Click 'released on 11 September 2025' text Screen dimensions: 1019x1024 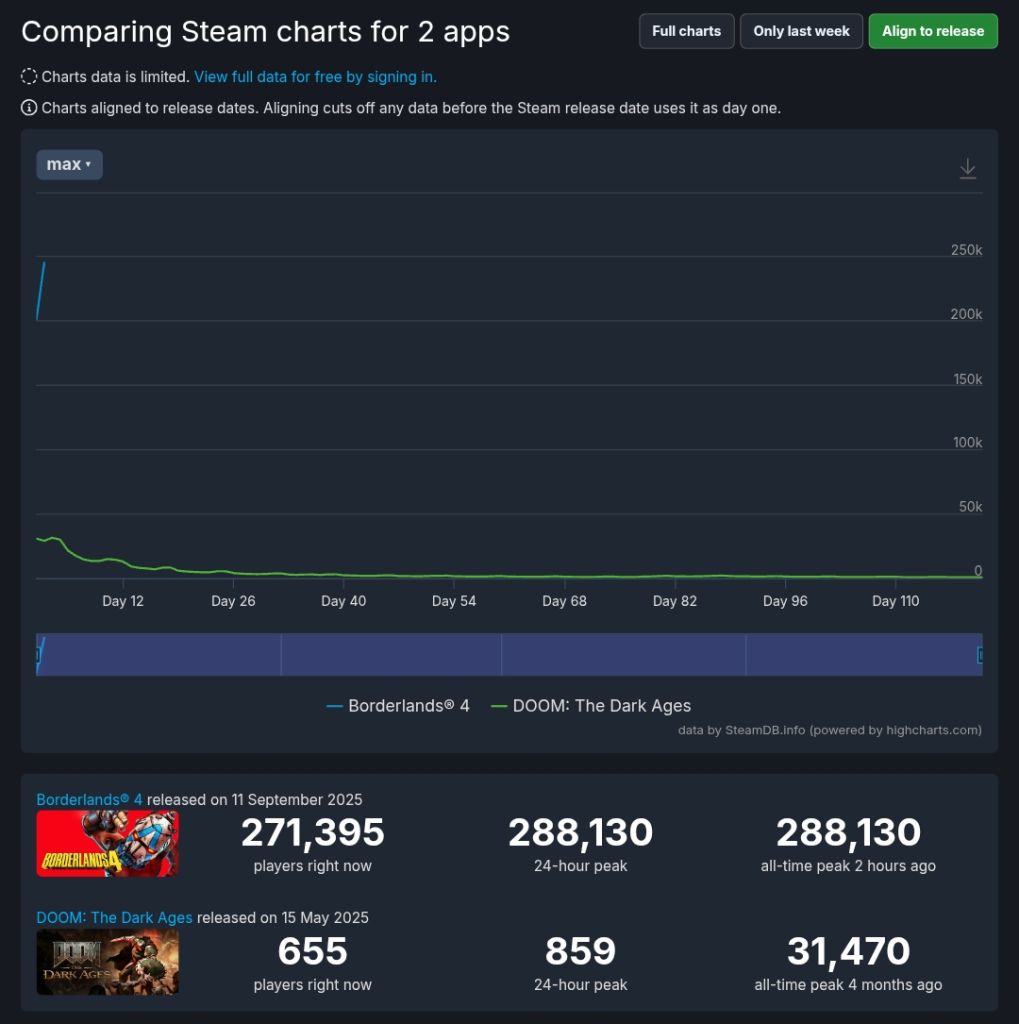point(254,799)
